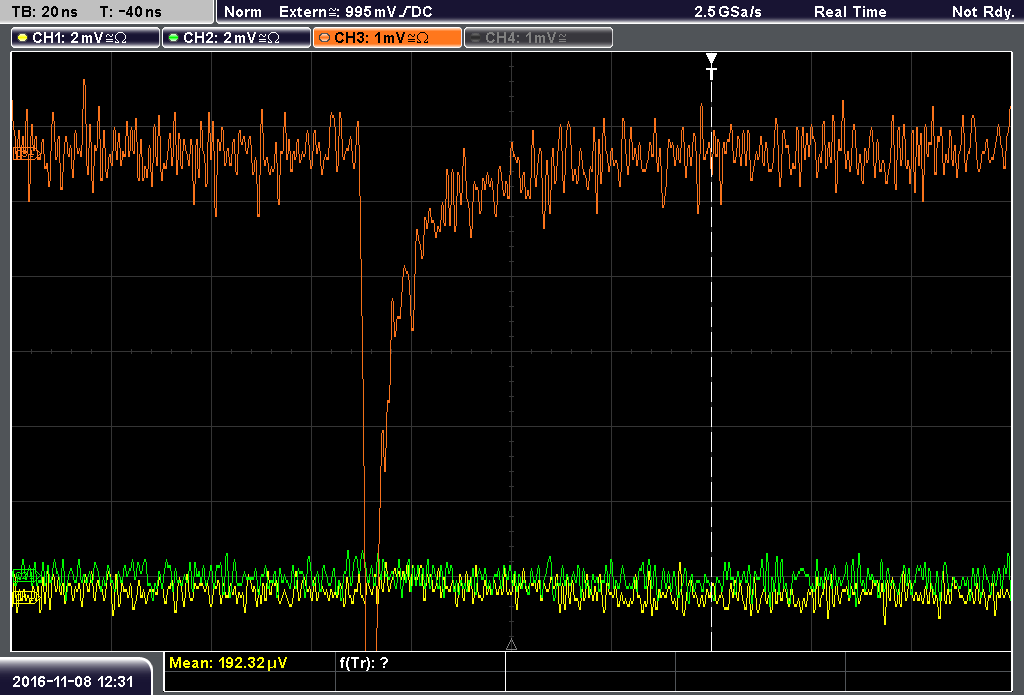
Task: Click the 2.5 GSa/s sample rate readout
Action: 728,12
